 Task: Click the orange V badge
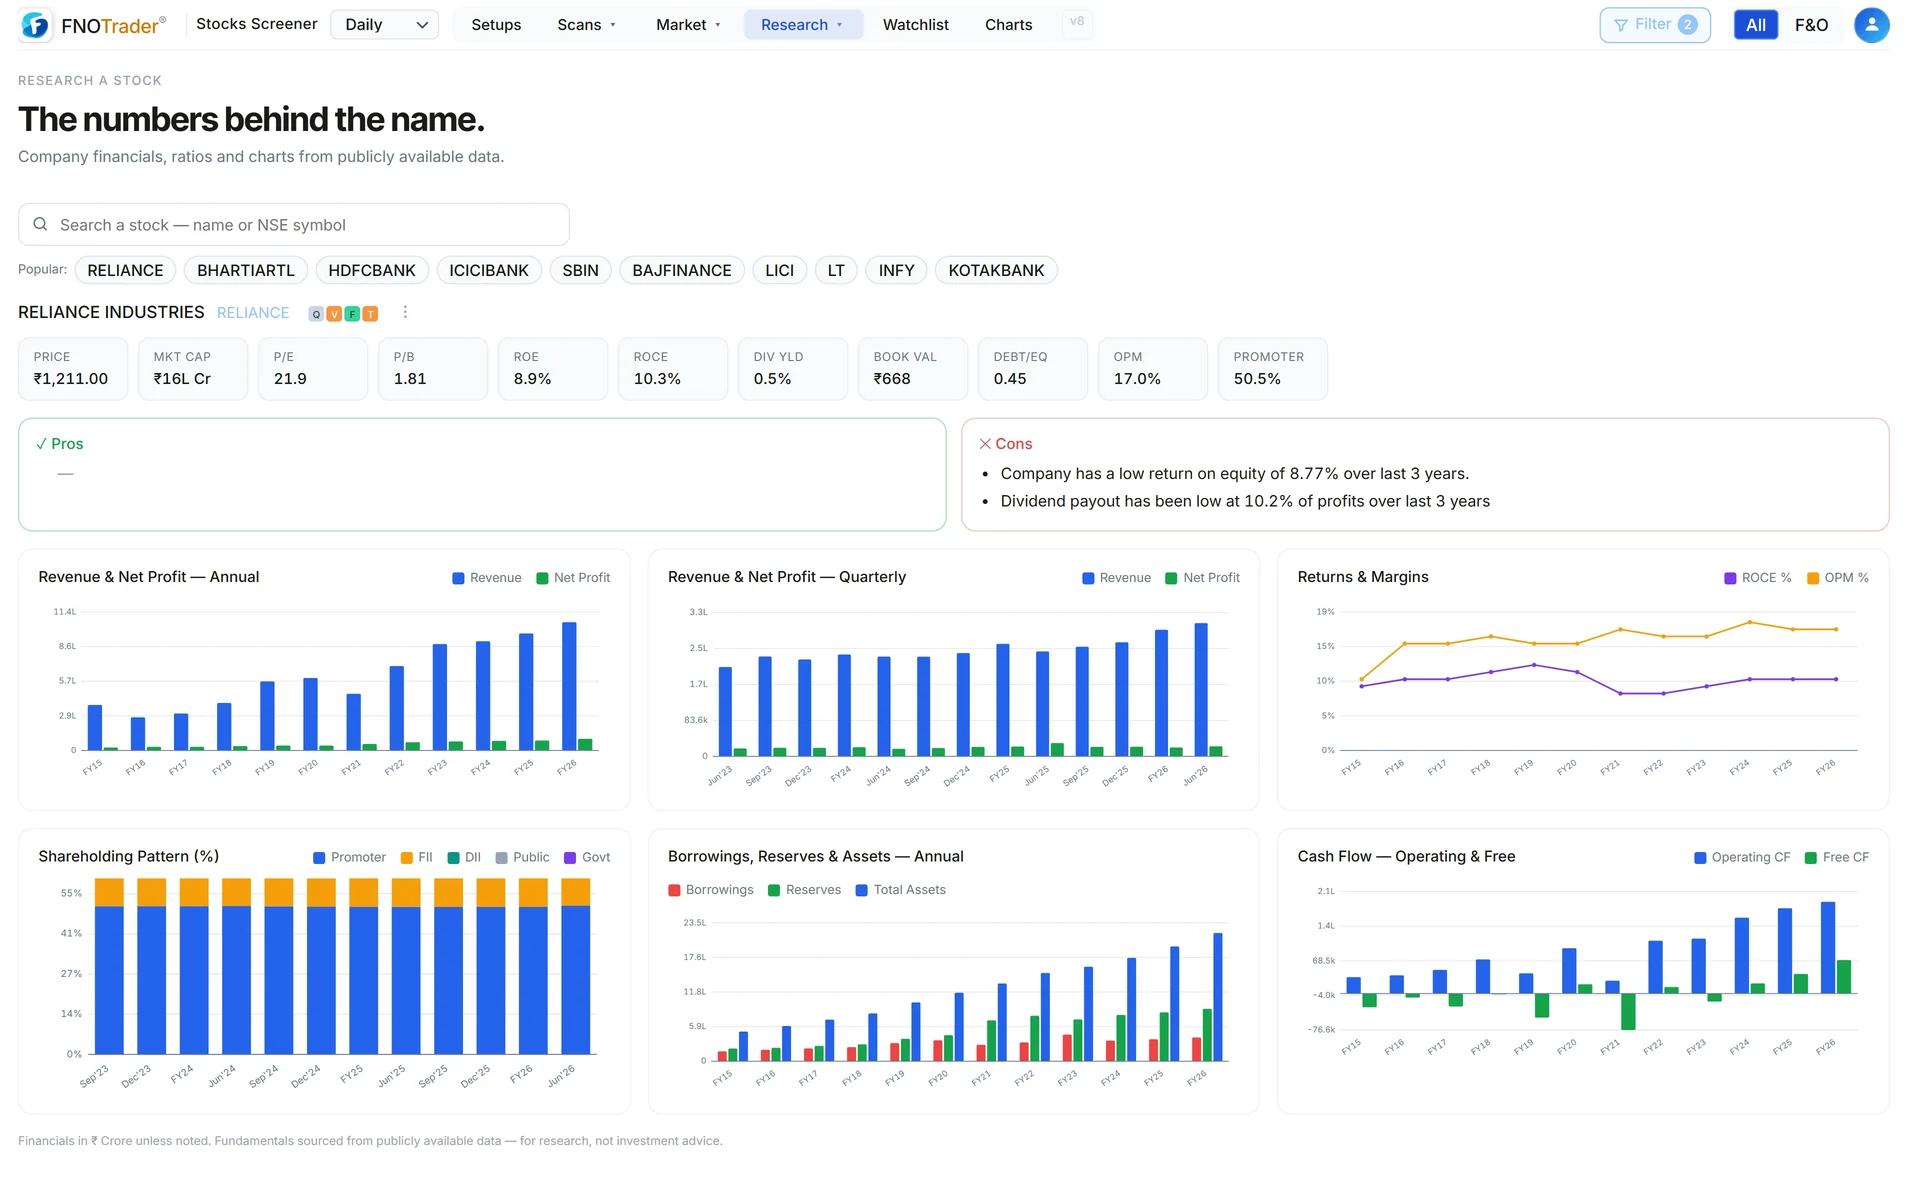pos(334,314)
